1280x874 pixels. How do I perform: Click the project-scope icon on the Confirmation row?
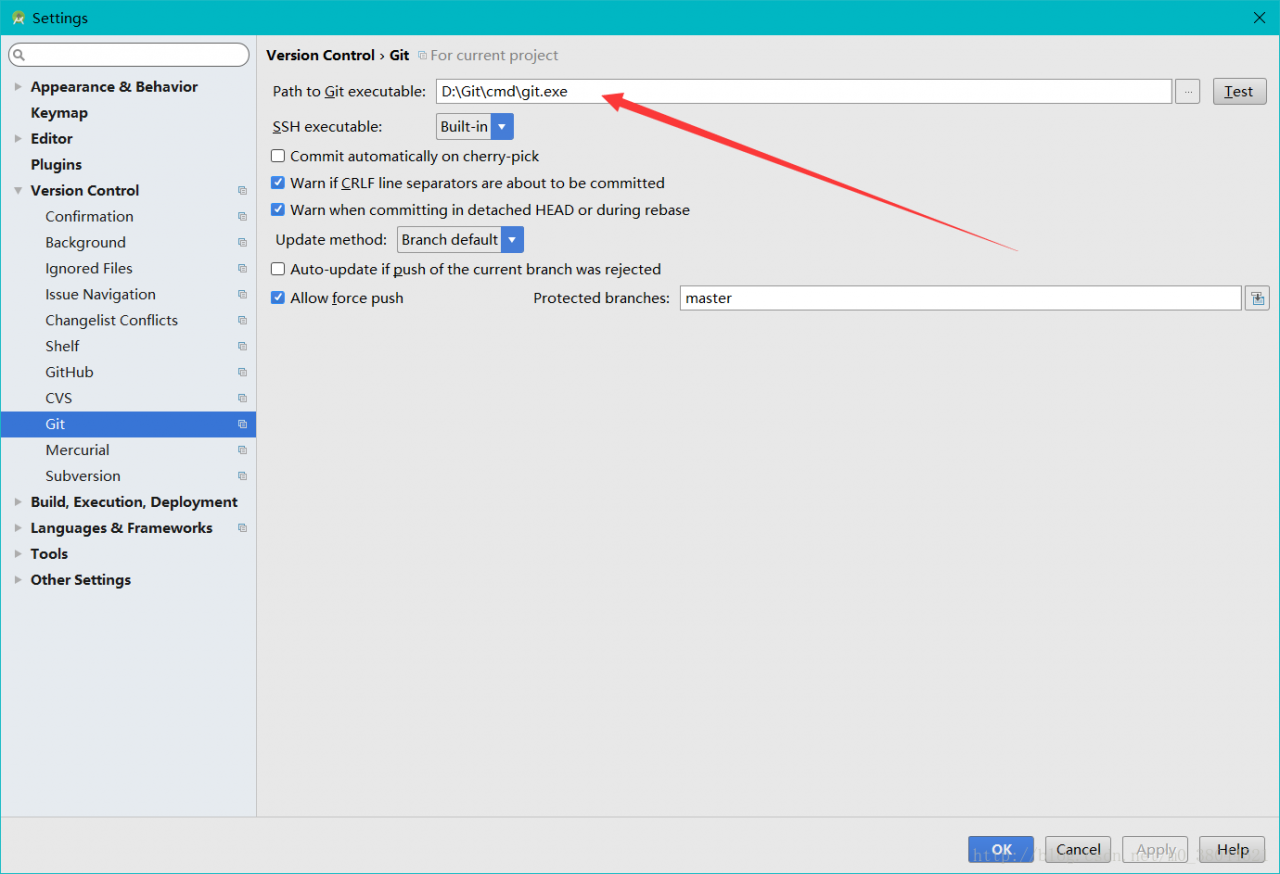[x=242, y=216]
